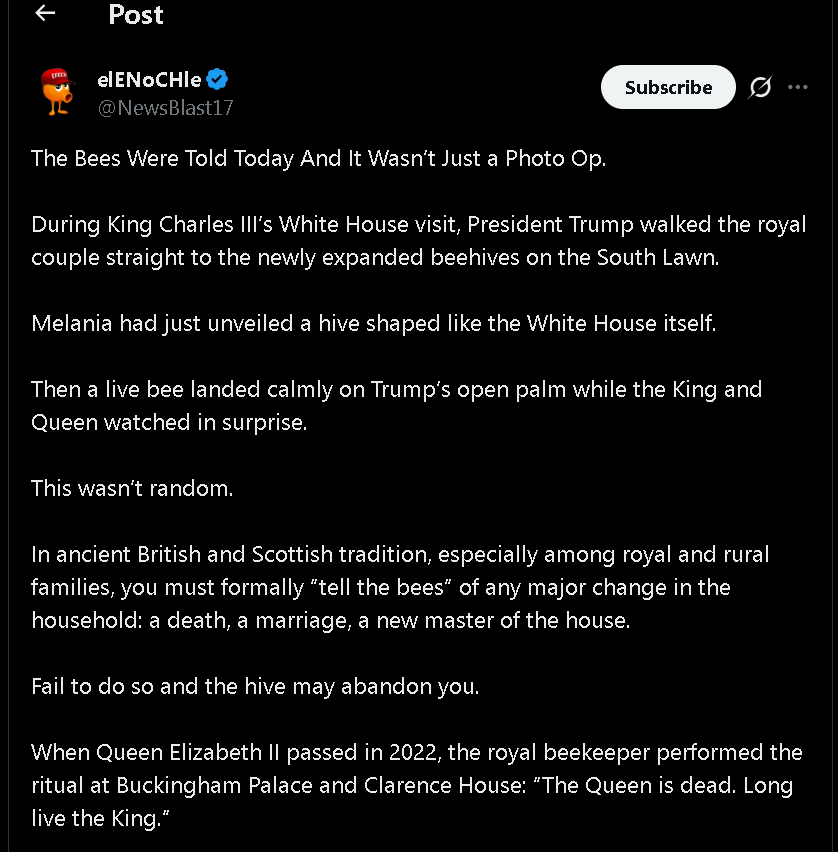The width and height of the screenshot is (838, 852).
Task: Click the sentence 'Fail to do so'
Action: click(x=255, y=688)
